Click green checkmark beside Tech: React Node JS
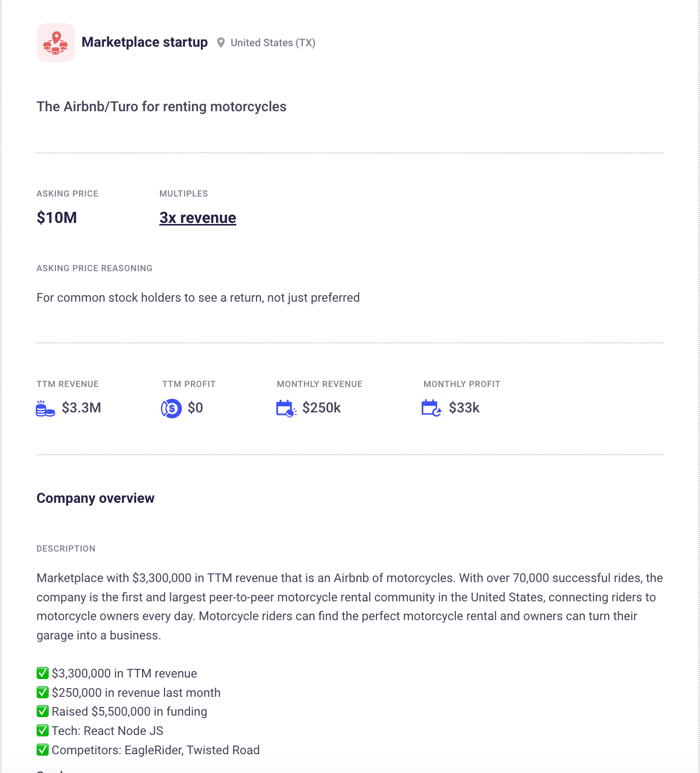 (42, 730)
